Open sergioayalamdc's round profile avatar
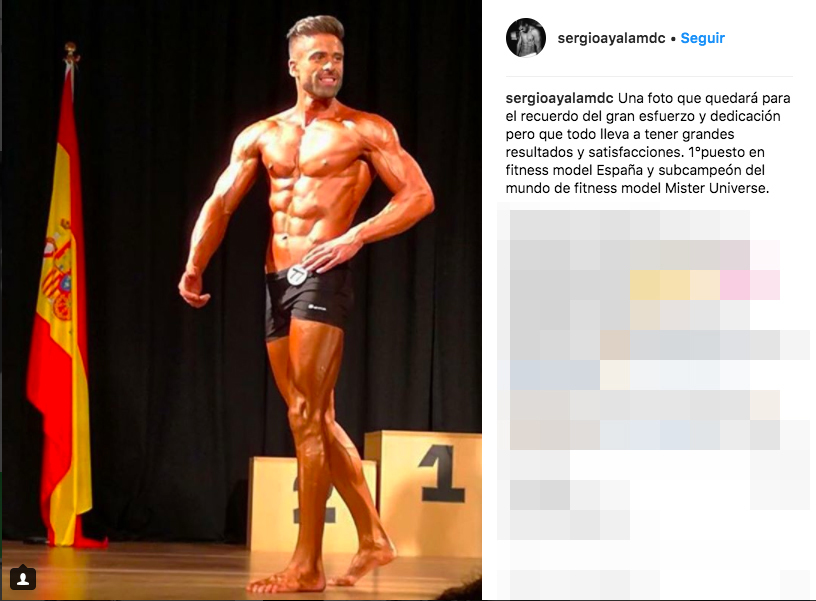This screenshot has width=816, height=601. (526, 37)
